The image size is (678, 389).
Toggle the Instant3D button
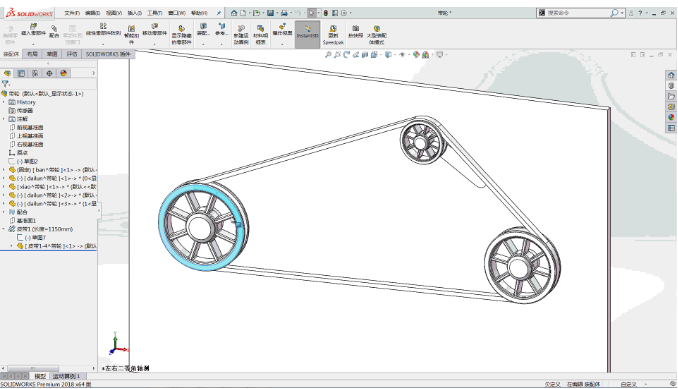[x=307, y=34]
